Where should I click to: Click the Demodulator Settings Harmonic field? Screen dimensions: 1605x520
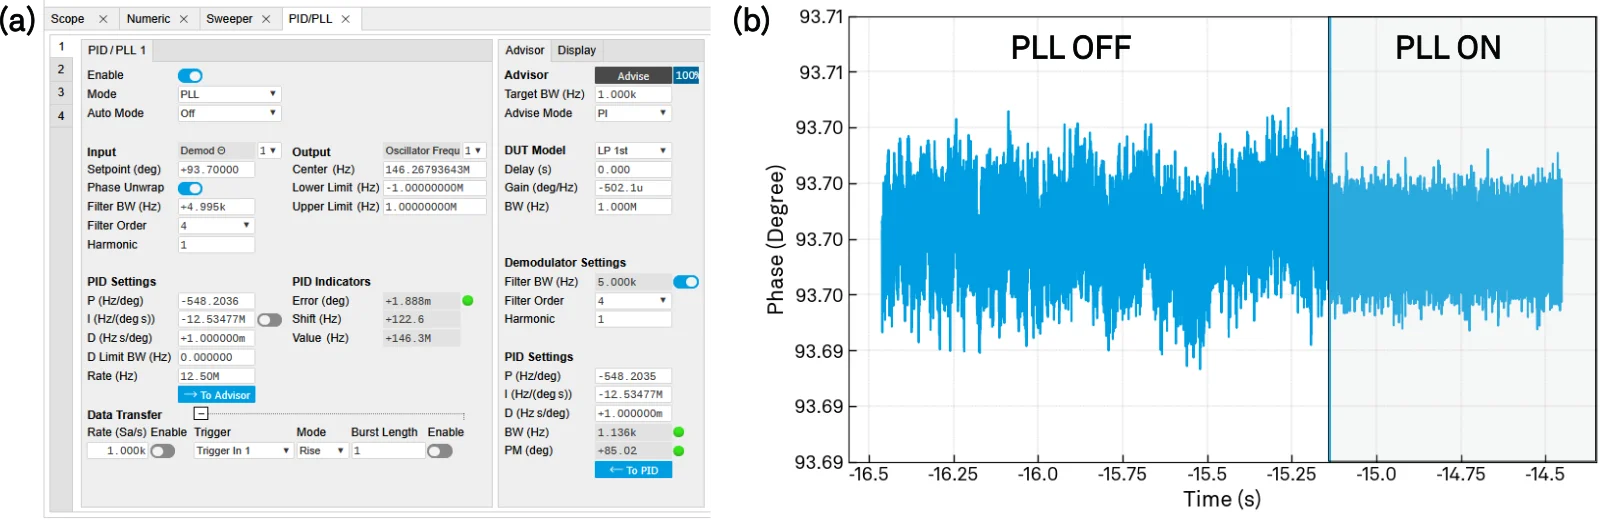pos(633,320)
